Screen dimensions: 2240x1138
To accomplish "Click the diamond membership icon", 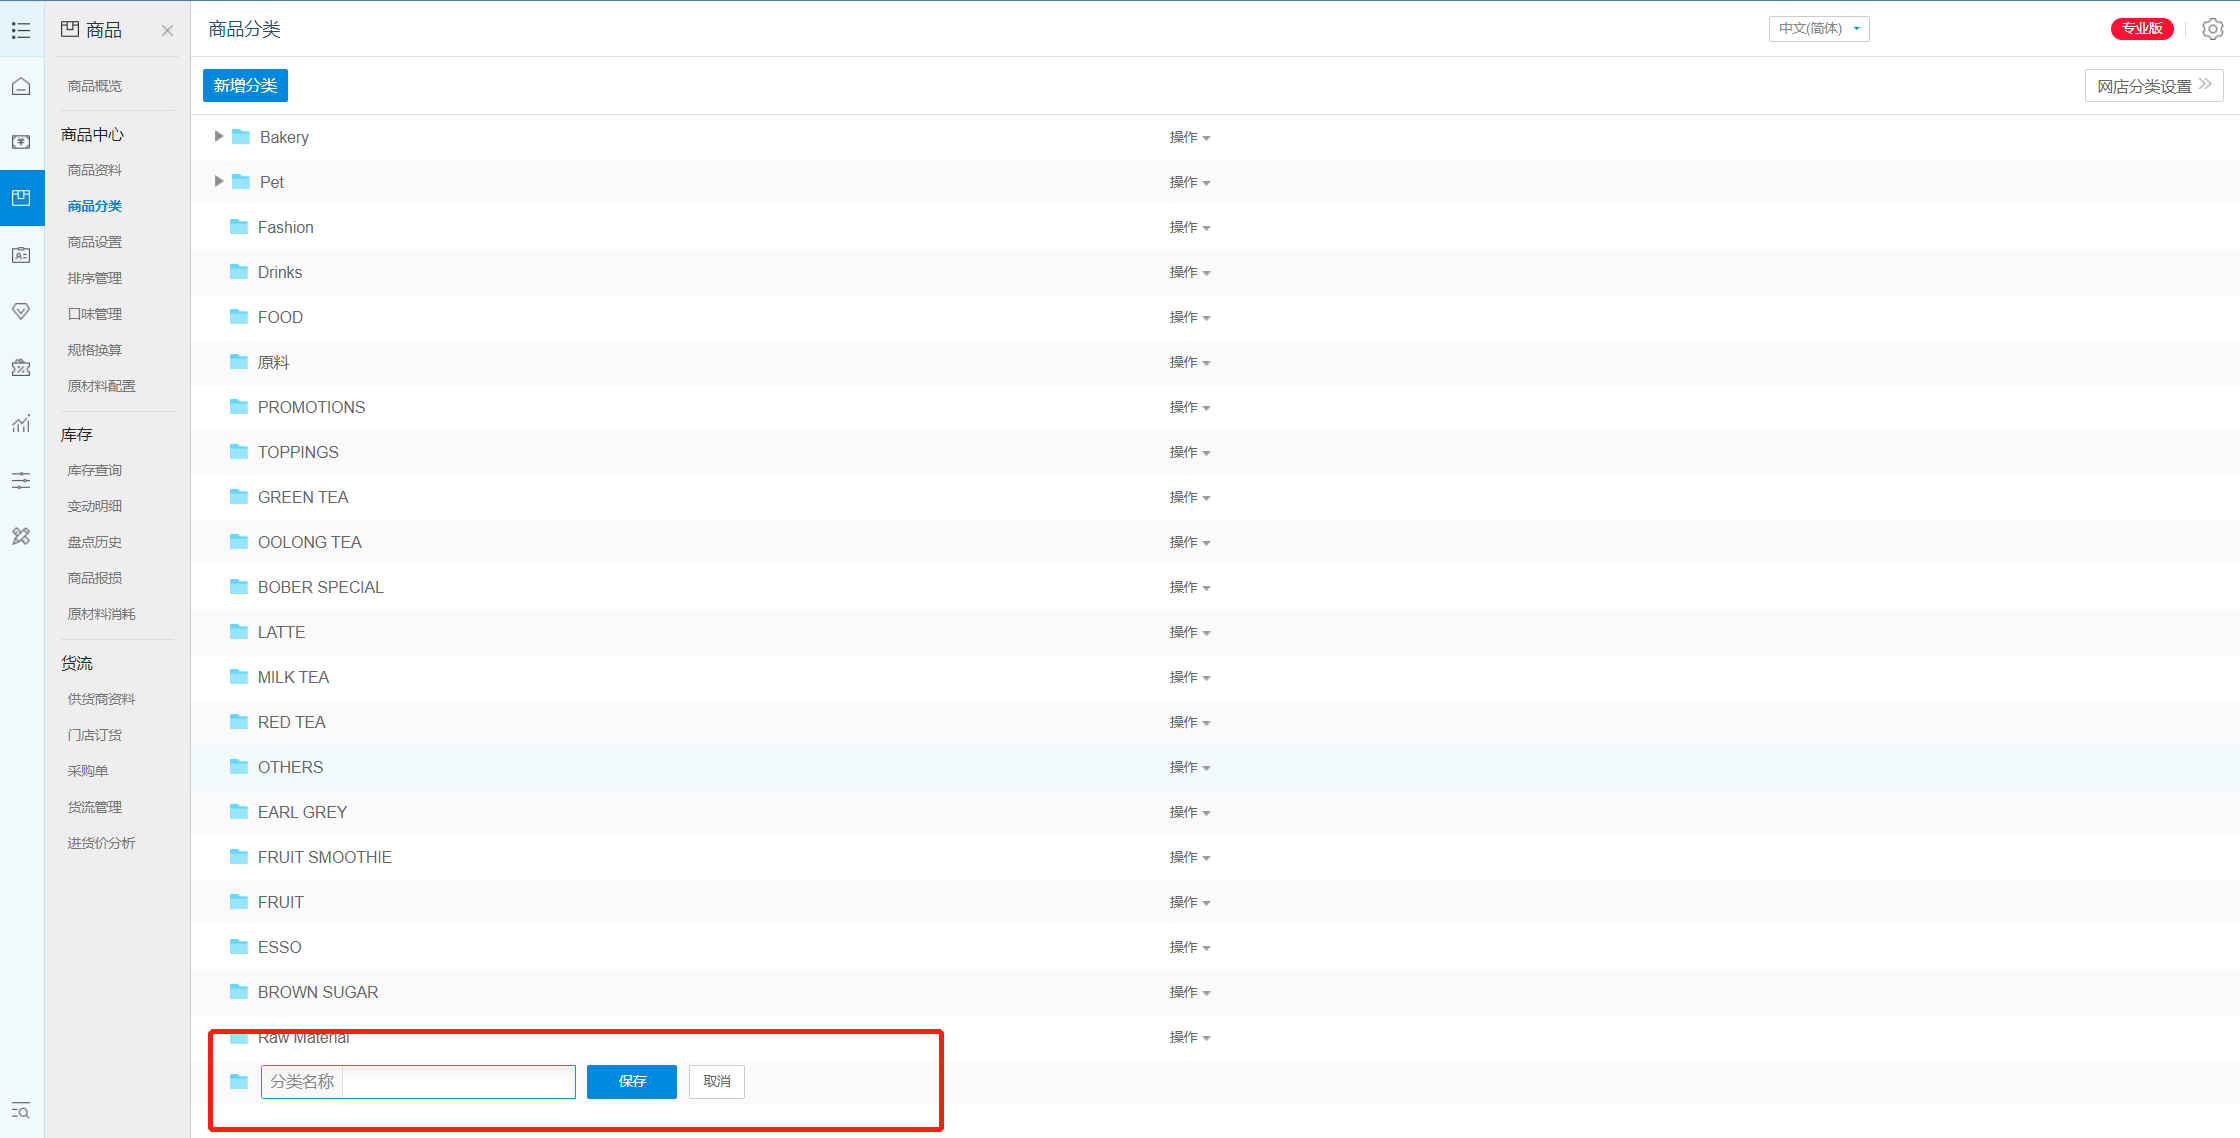I will tap(21, 311).
